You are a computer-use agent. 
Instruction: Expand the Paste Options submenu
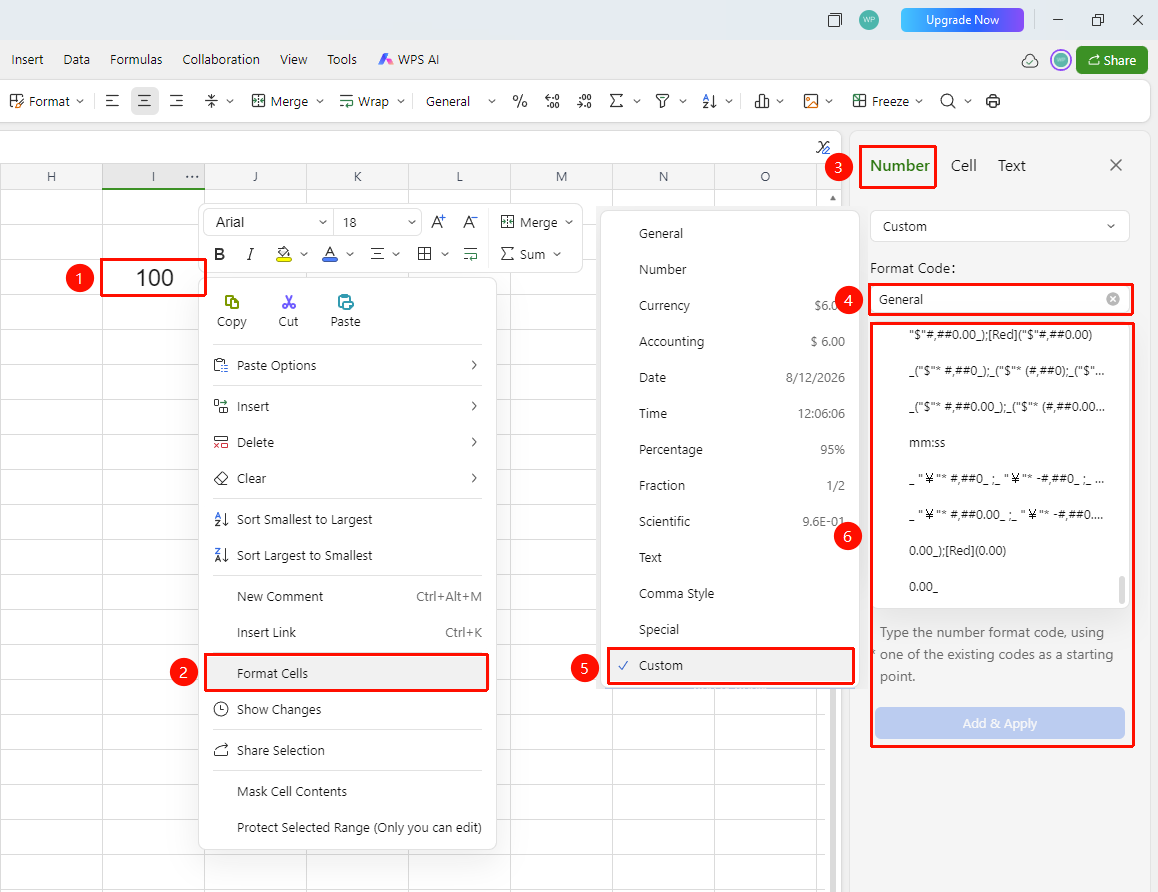(x=347, y=366)
